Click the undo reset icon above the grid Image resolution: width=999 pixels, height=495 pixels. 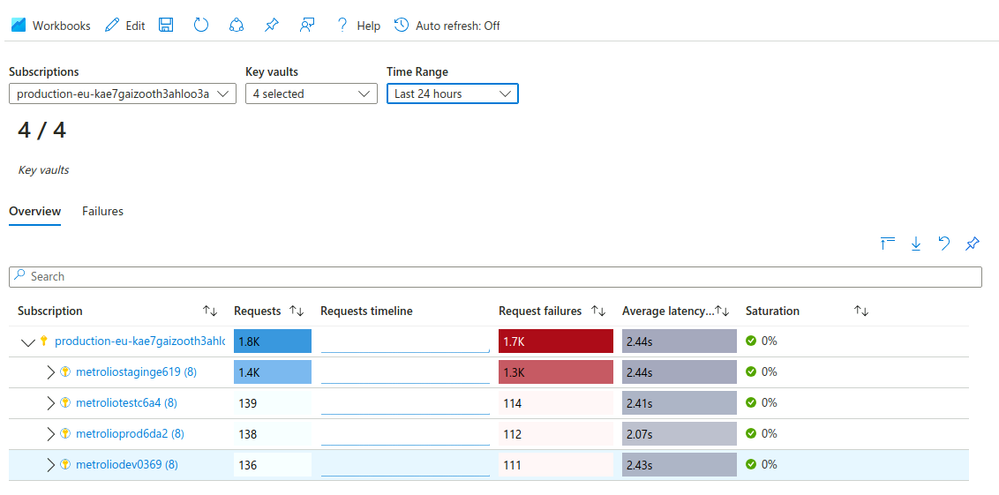tap(944, 243)
